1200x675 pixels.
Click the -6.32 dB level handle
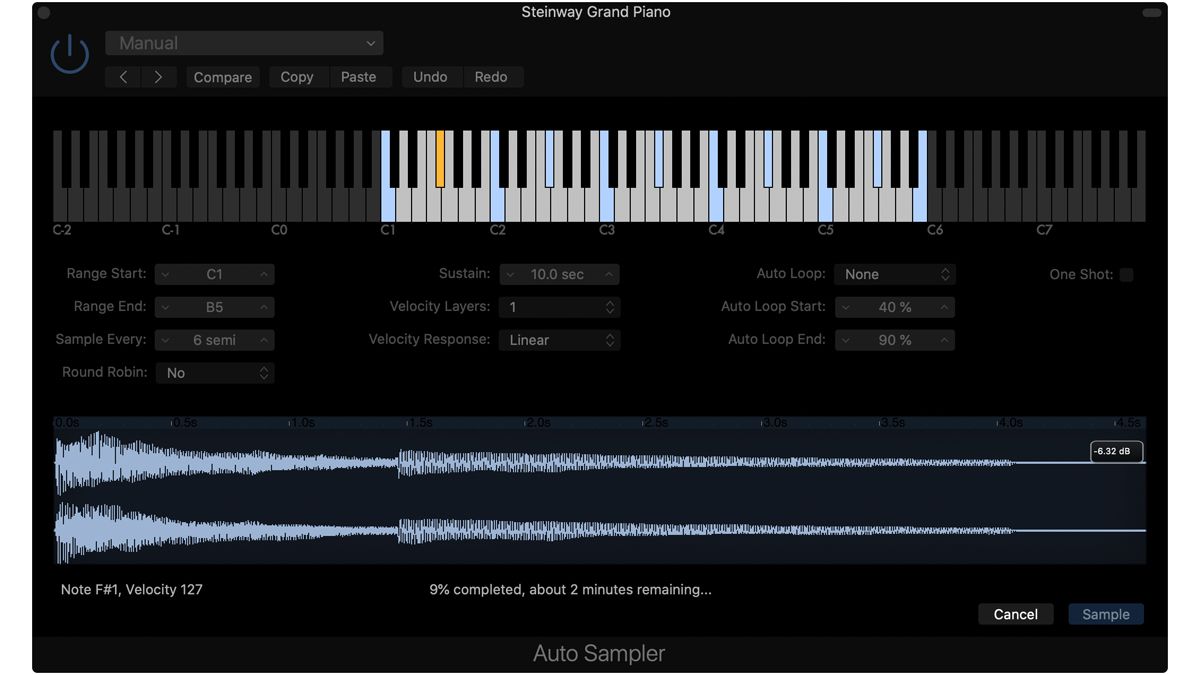point(1116,451)
